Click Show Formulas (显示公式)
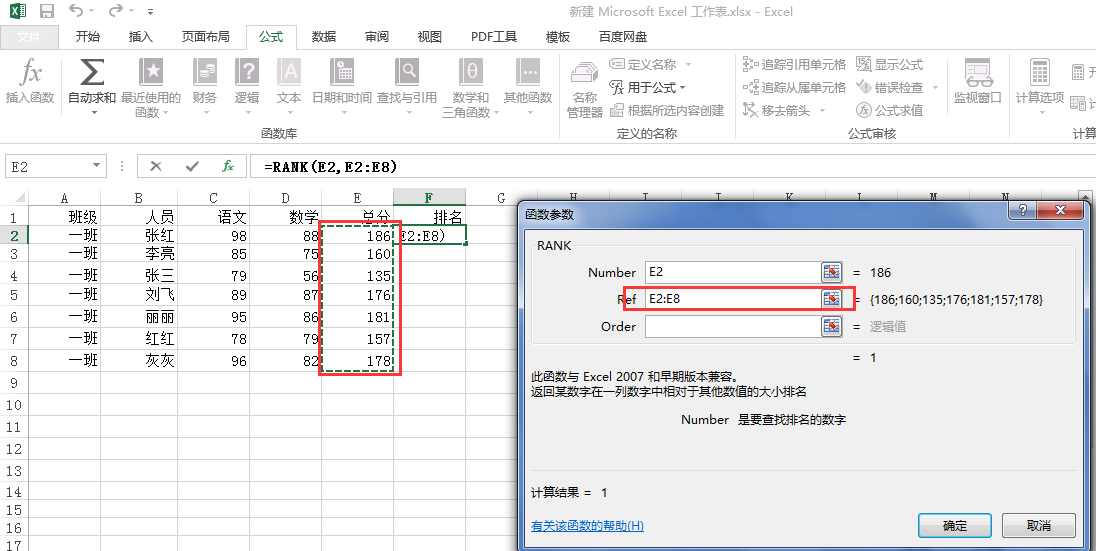The height and width of the screenshot is (551, 1096). pyautogui.click(x=890, y=64)
